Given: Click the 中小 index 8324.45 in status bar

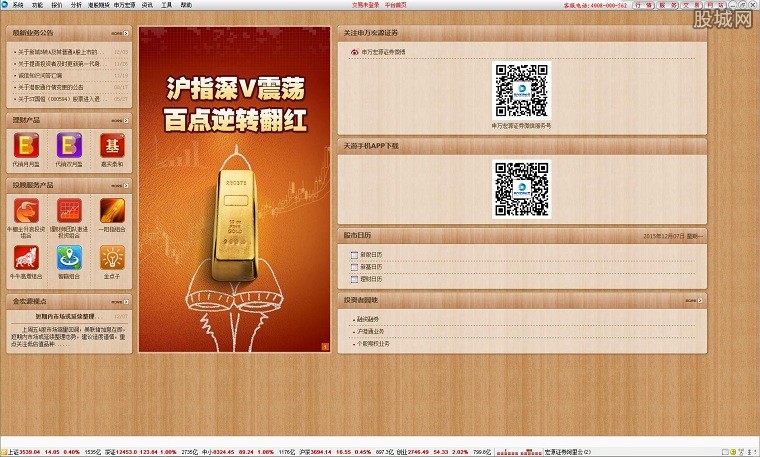Looking at the screenshot, I should [217, 452].
